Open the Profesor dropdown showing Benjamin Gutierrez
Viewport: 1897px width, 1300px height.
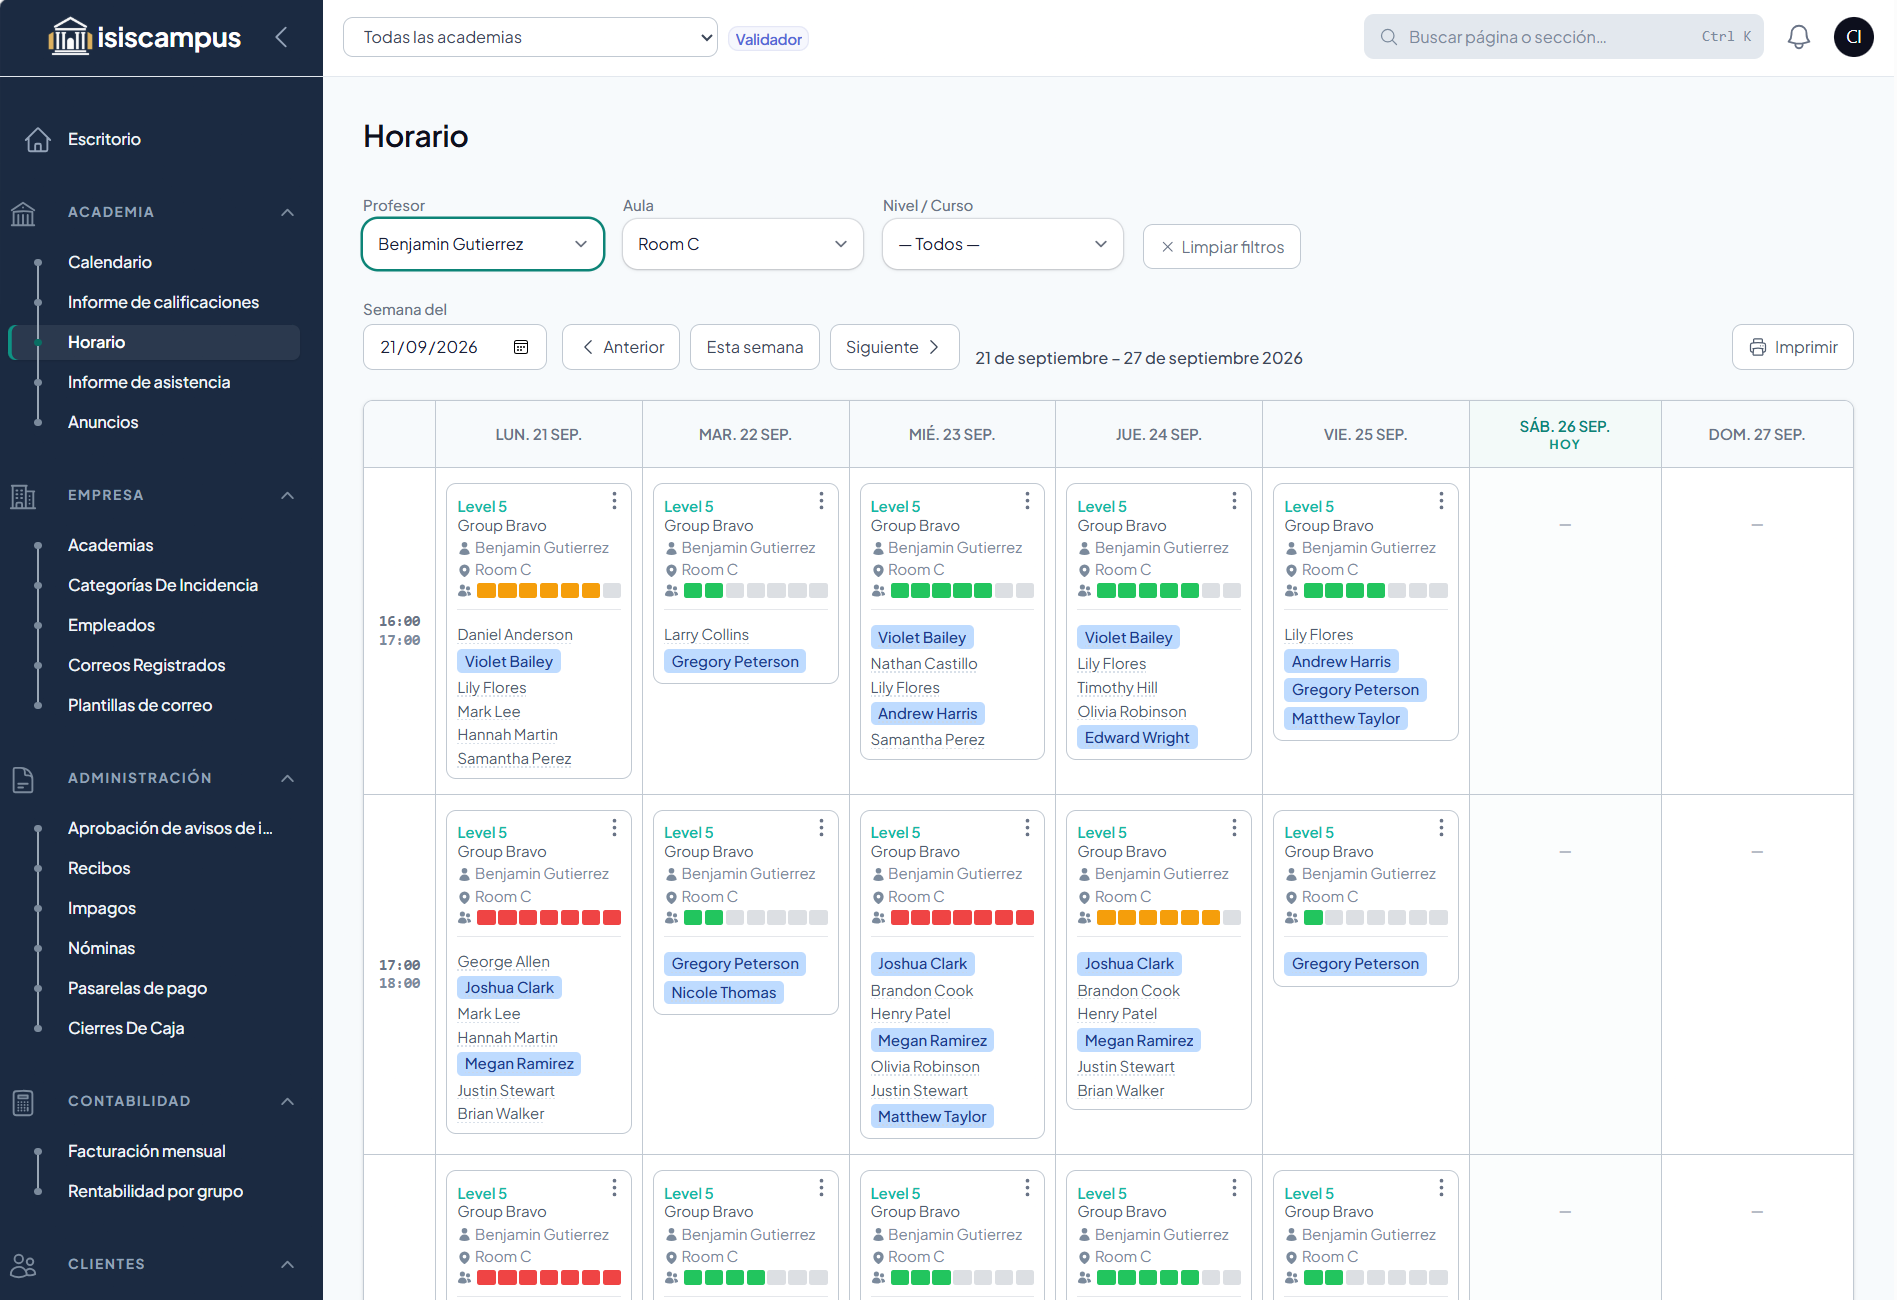(x=483, y=244)
